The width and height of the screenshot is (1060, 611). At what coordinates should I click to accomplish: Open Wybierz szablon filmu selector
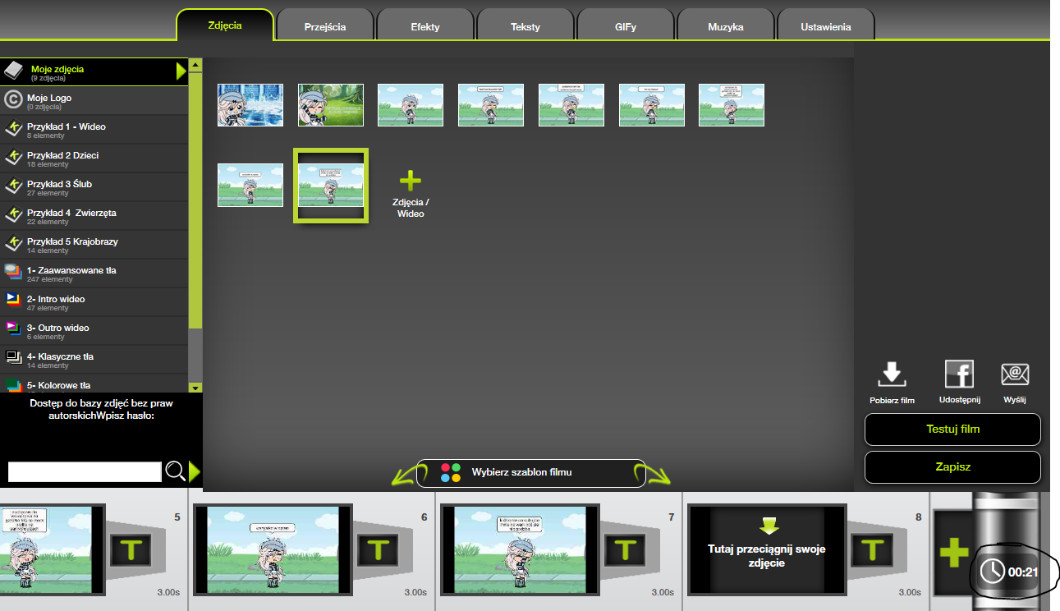click(531, 472)
